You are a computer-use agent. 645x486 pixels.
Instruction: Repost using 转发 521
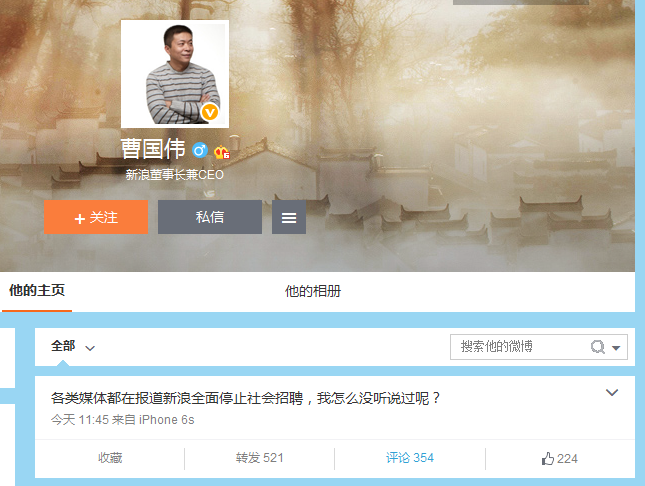tap(260, 458)
